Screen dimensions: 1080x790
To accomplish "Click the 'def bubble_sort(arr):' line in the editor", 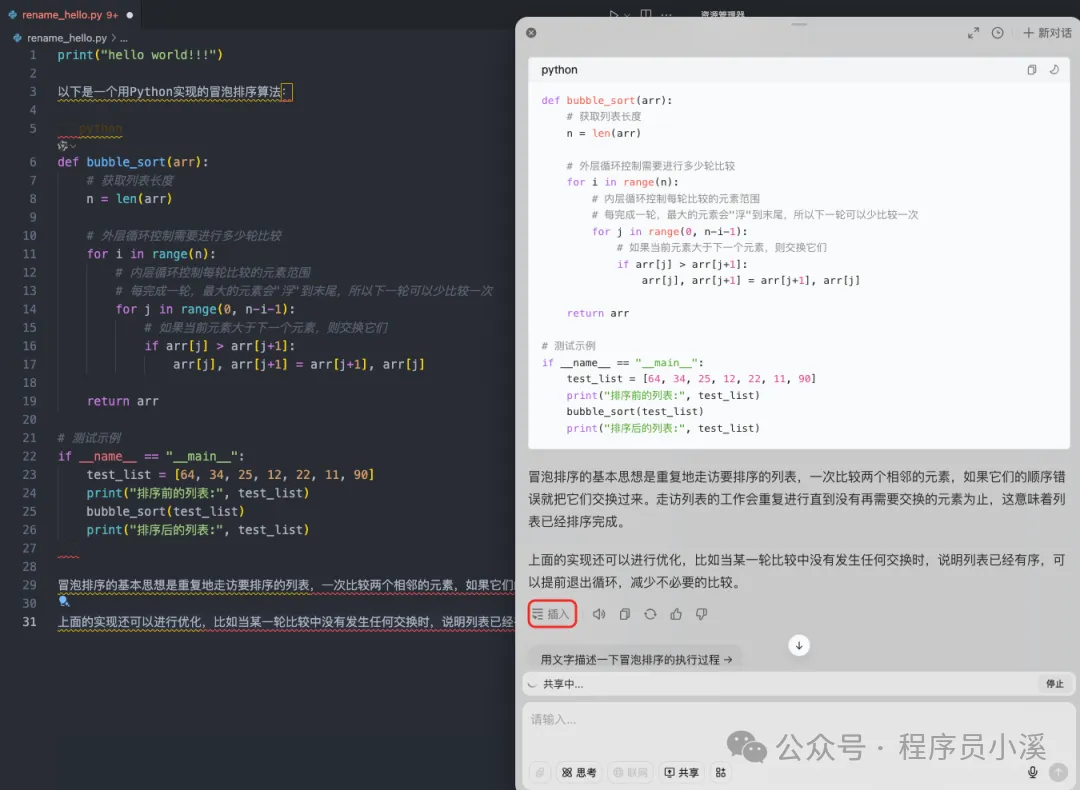I will (133, 162).
